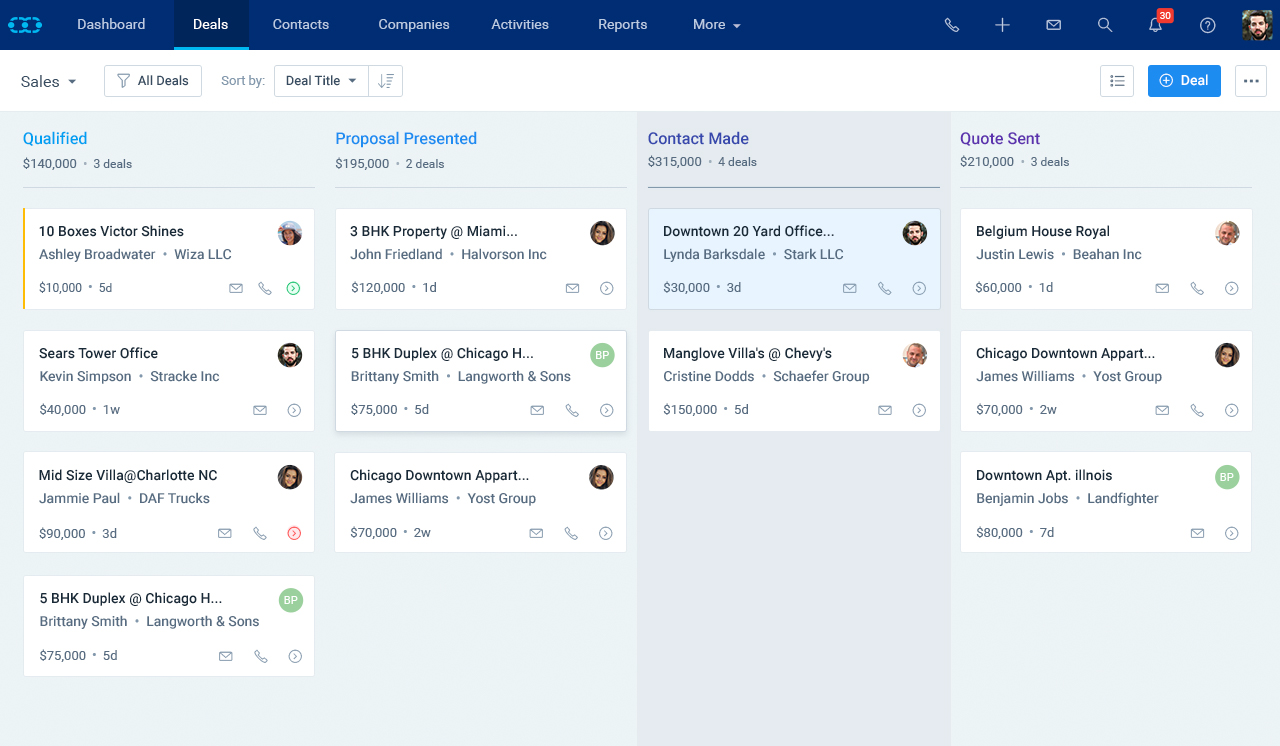
Task: Open deal title Sears Tower Office
Action: pos(98,353)
